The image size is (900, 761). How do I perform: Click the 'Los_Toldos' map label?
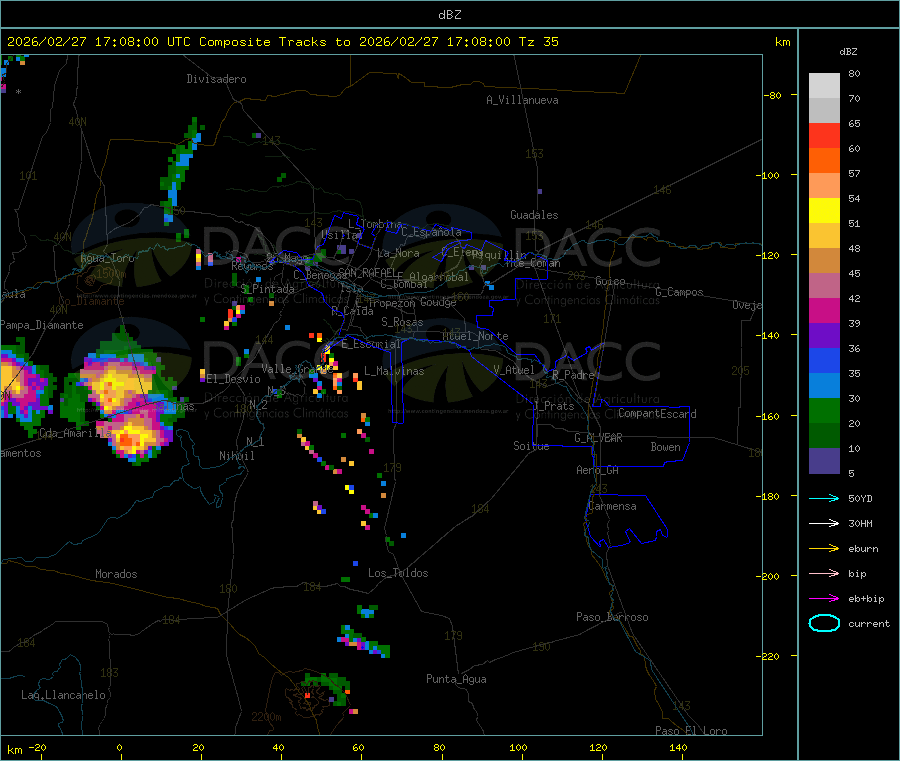(x=398, y=573)
